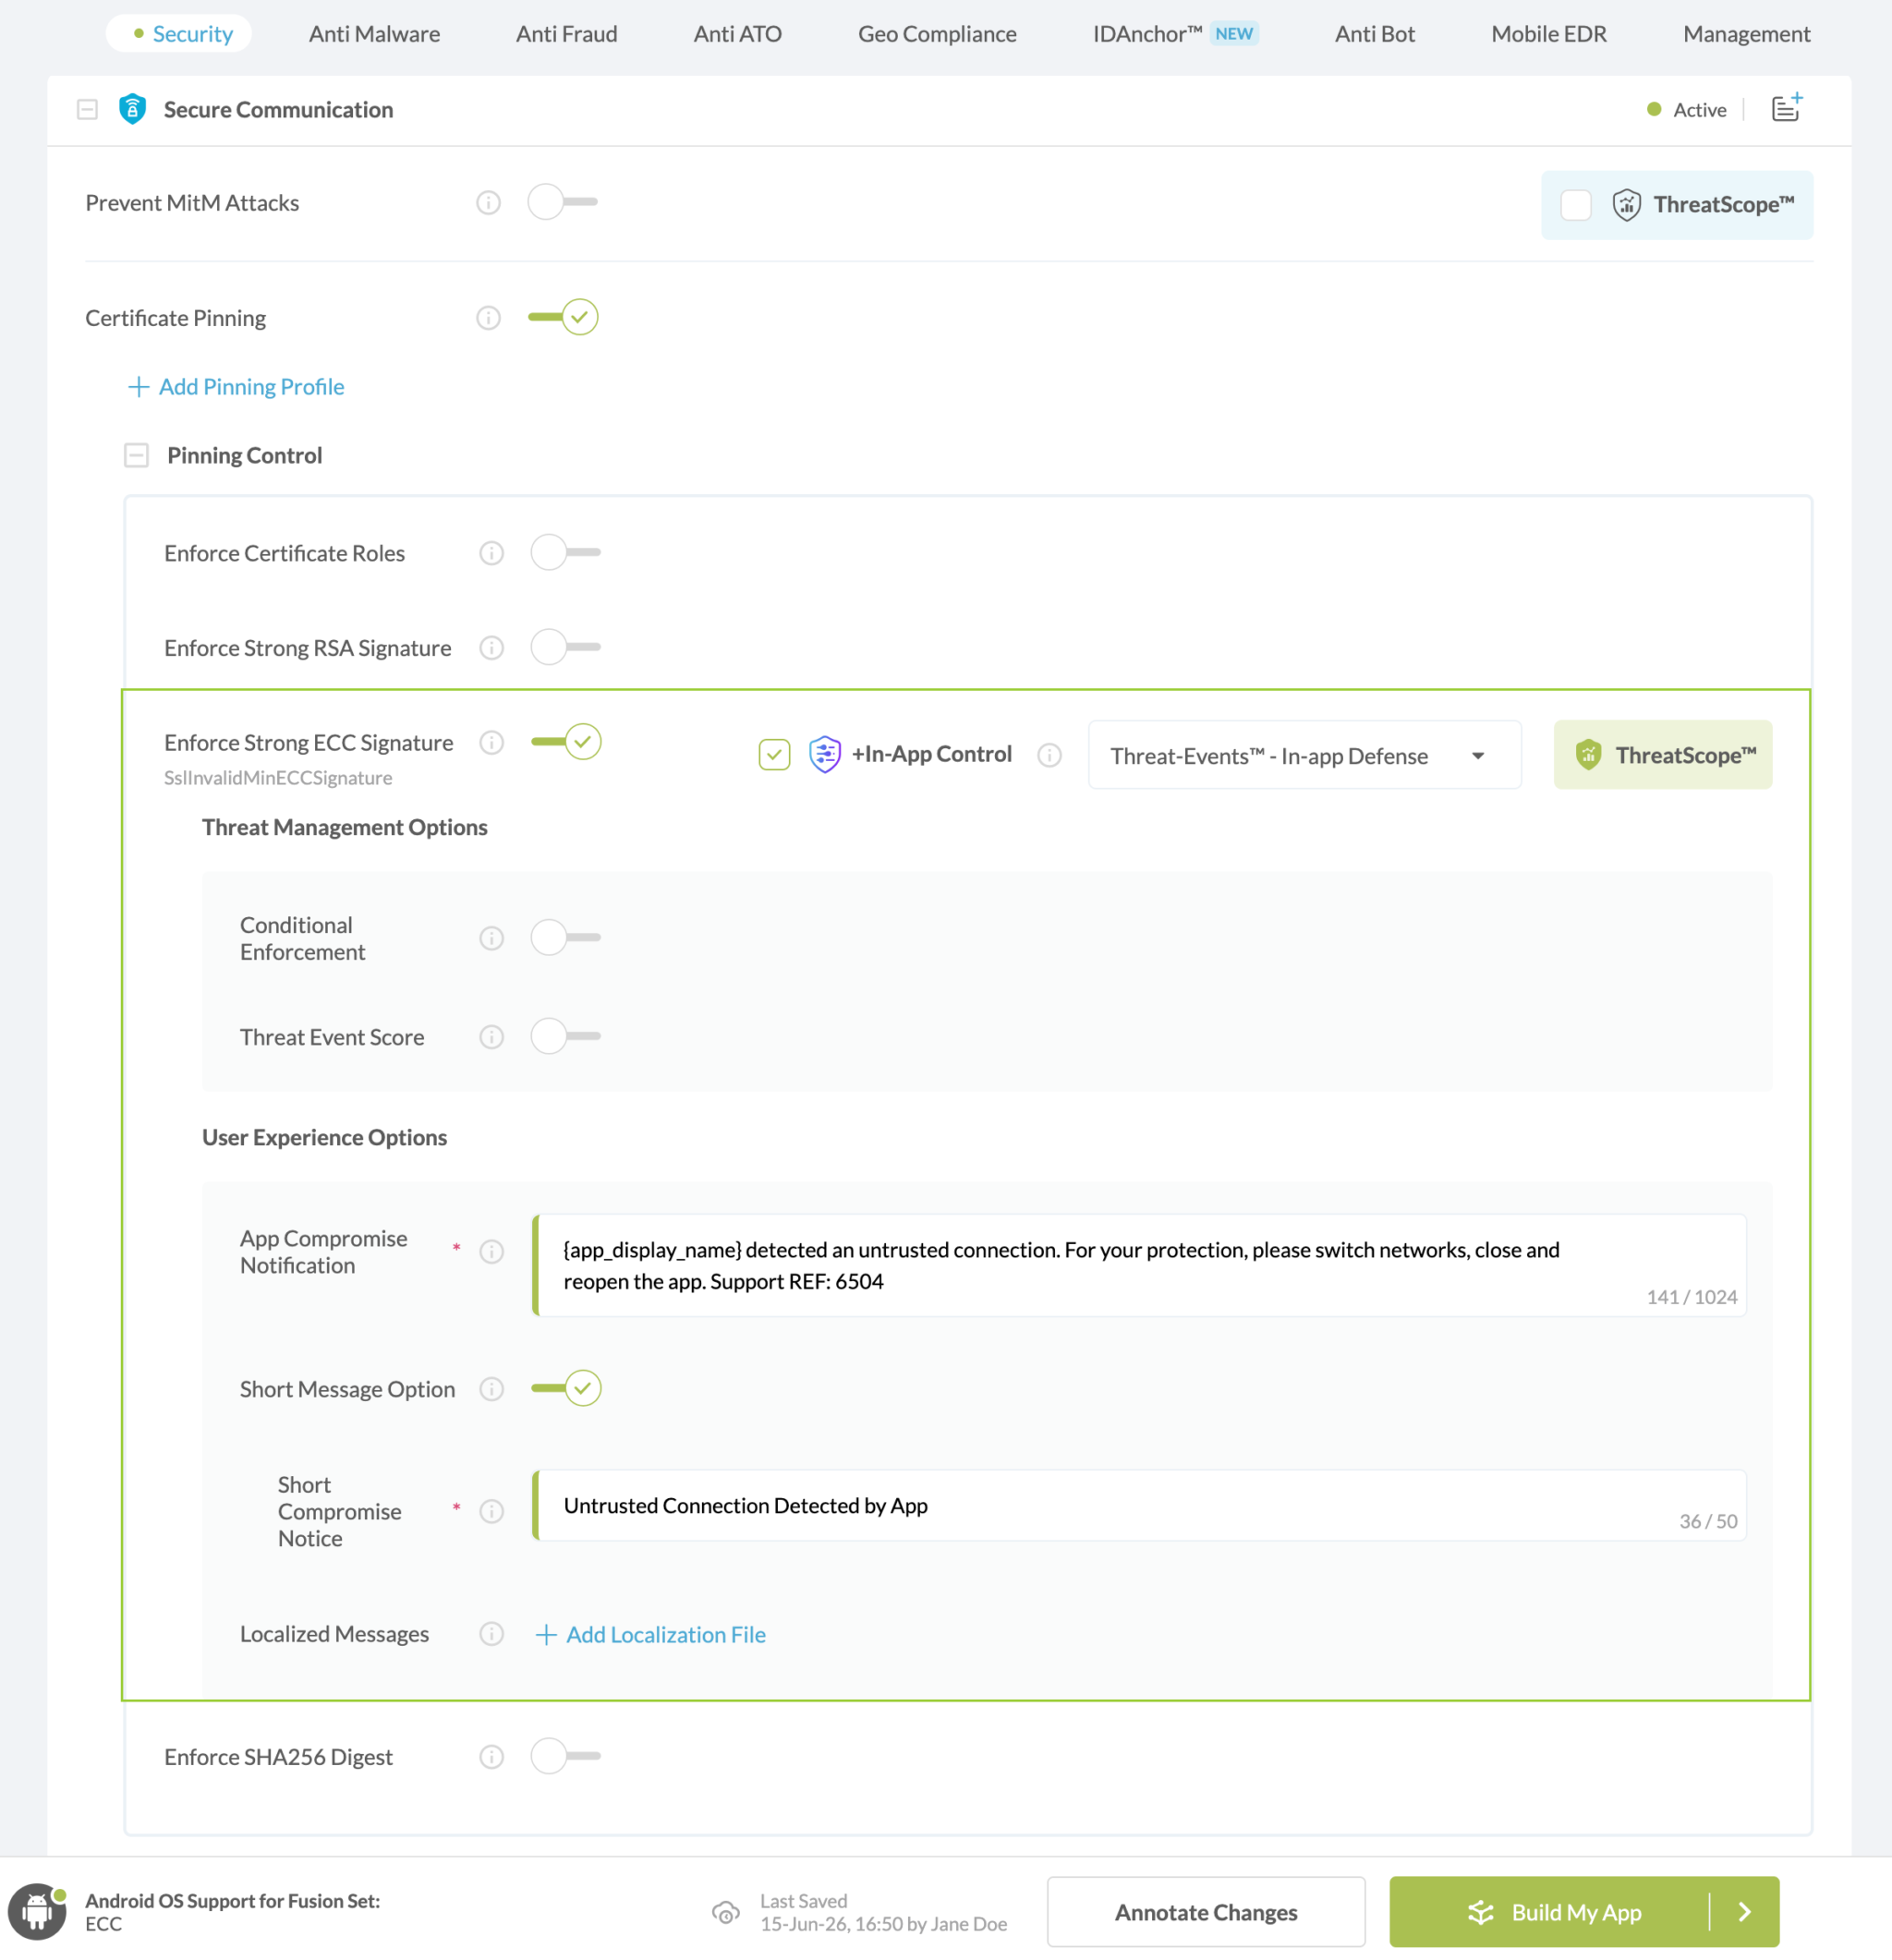
Task: Open info icon for Enforce Certificate Roles
Action: coord(491,553)
